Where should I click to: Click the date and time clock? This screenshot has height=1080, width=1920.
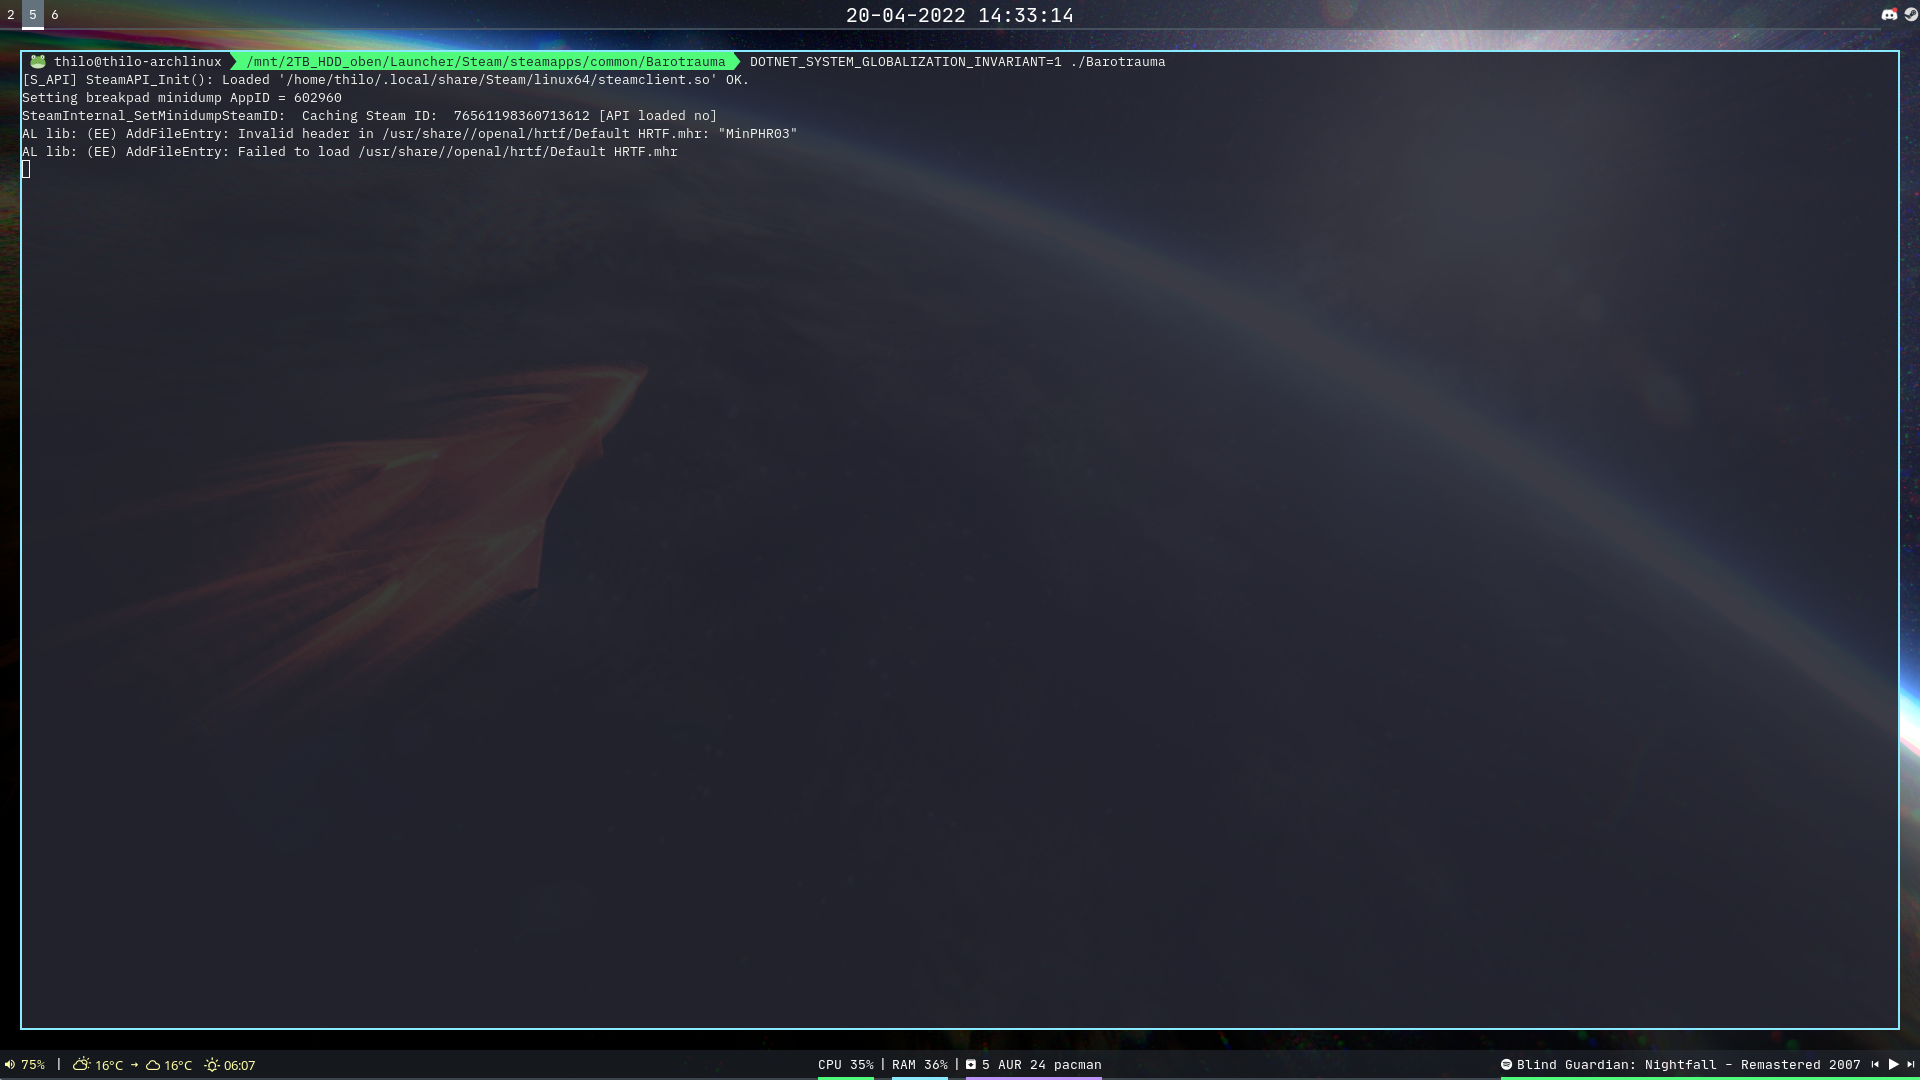coord(959,15)
